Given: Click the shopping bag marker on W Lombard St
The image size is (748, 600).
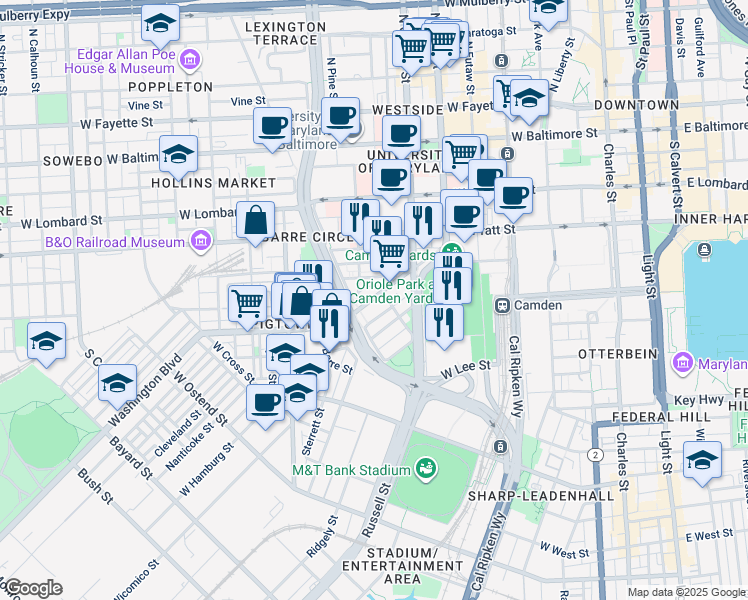Looking at the screenshot, I should pyautogui.click(x=255, y=222).
